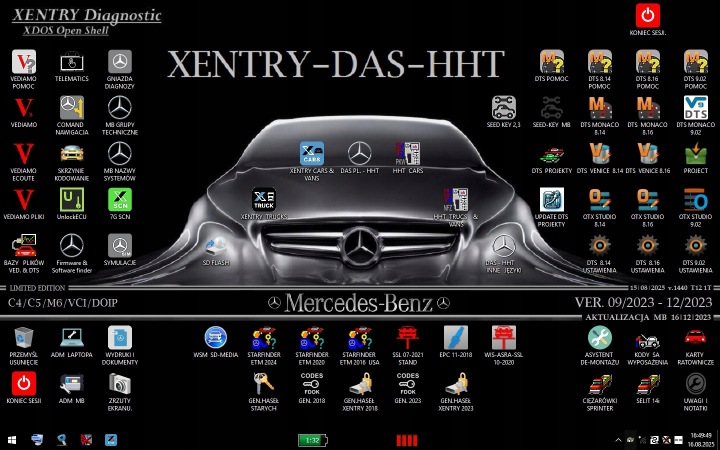Open Starfinder ETM 2016 USA
This screenshot has width=720, height=450.
360,338
